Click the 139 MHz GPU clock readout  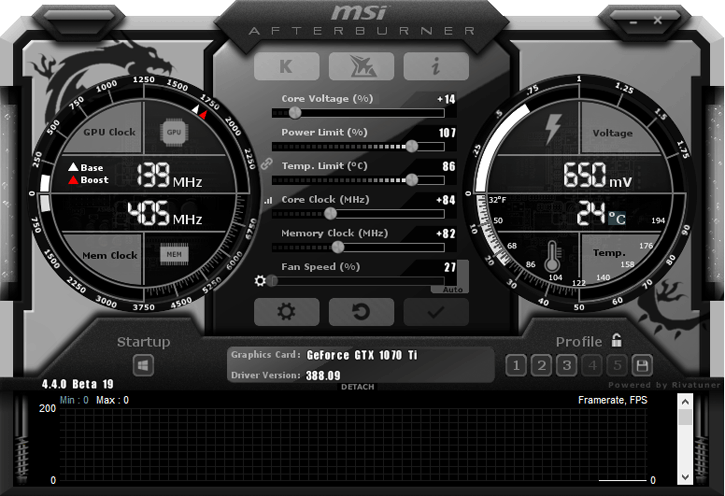[169, 175]
